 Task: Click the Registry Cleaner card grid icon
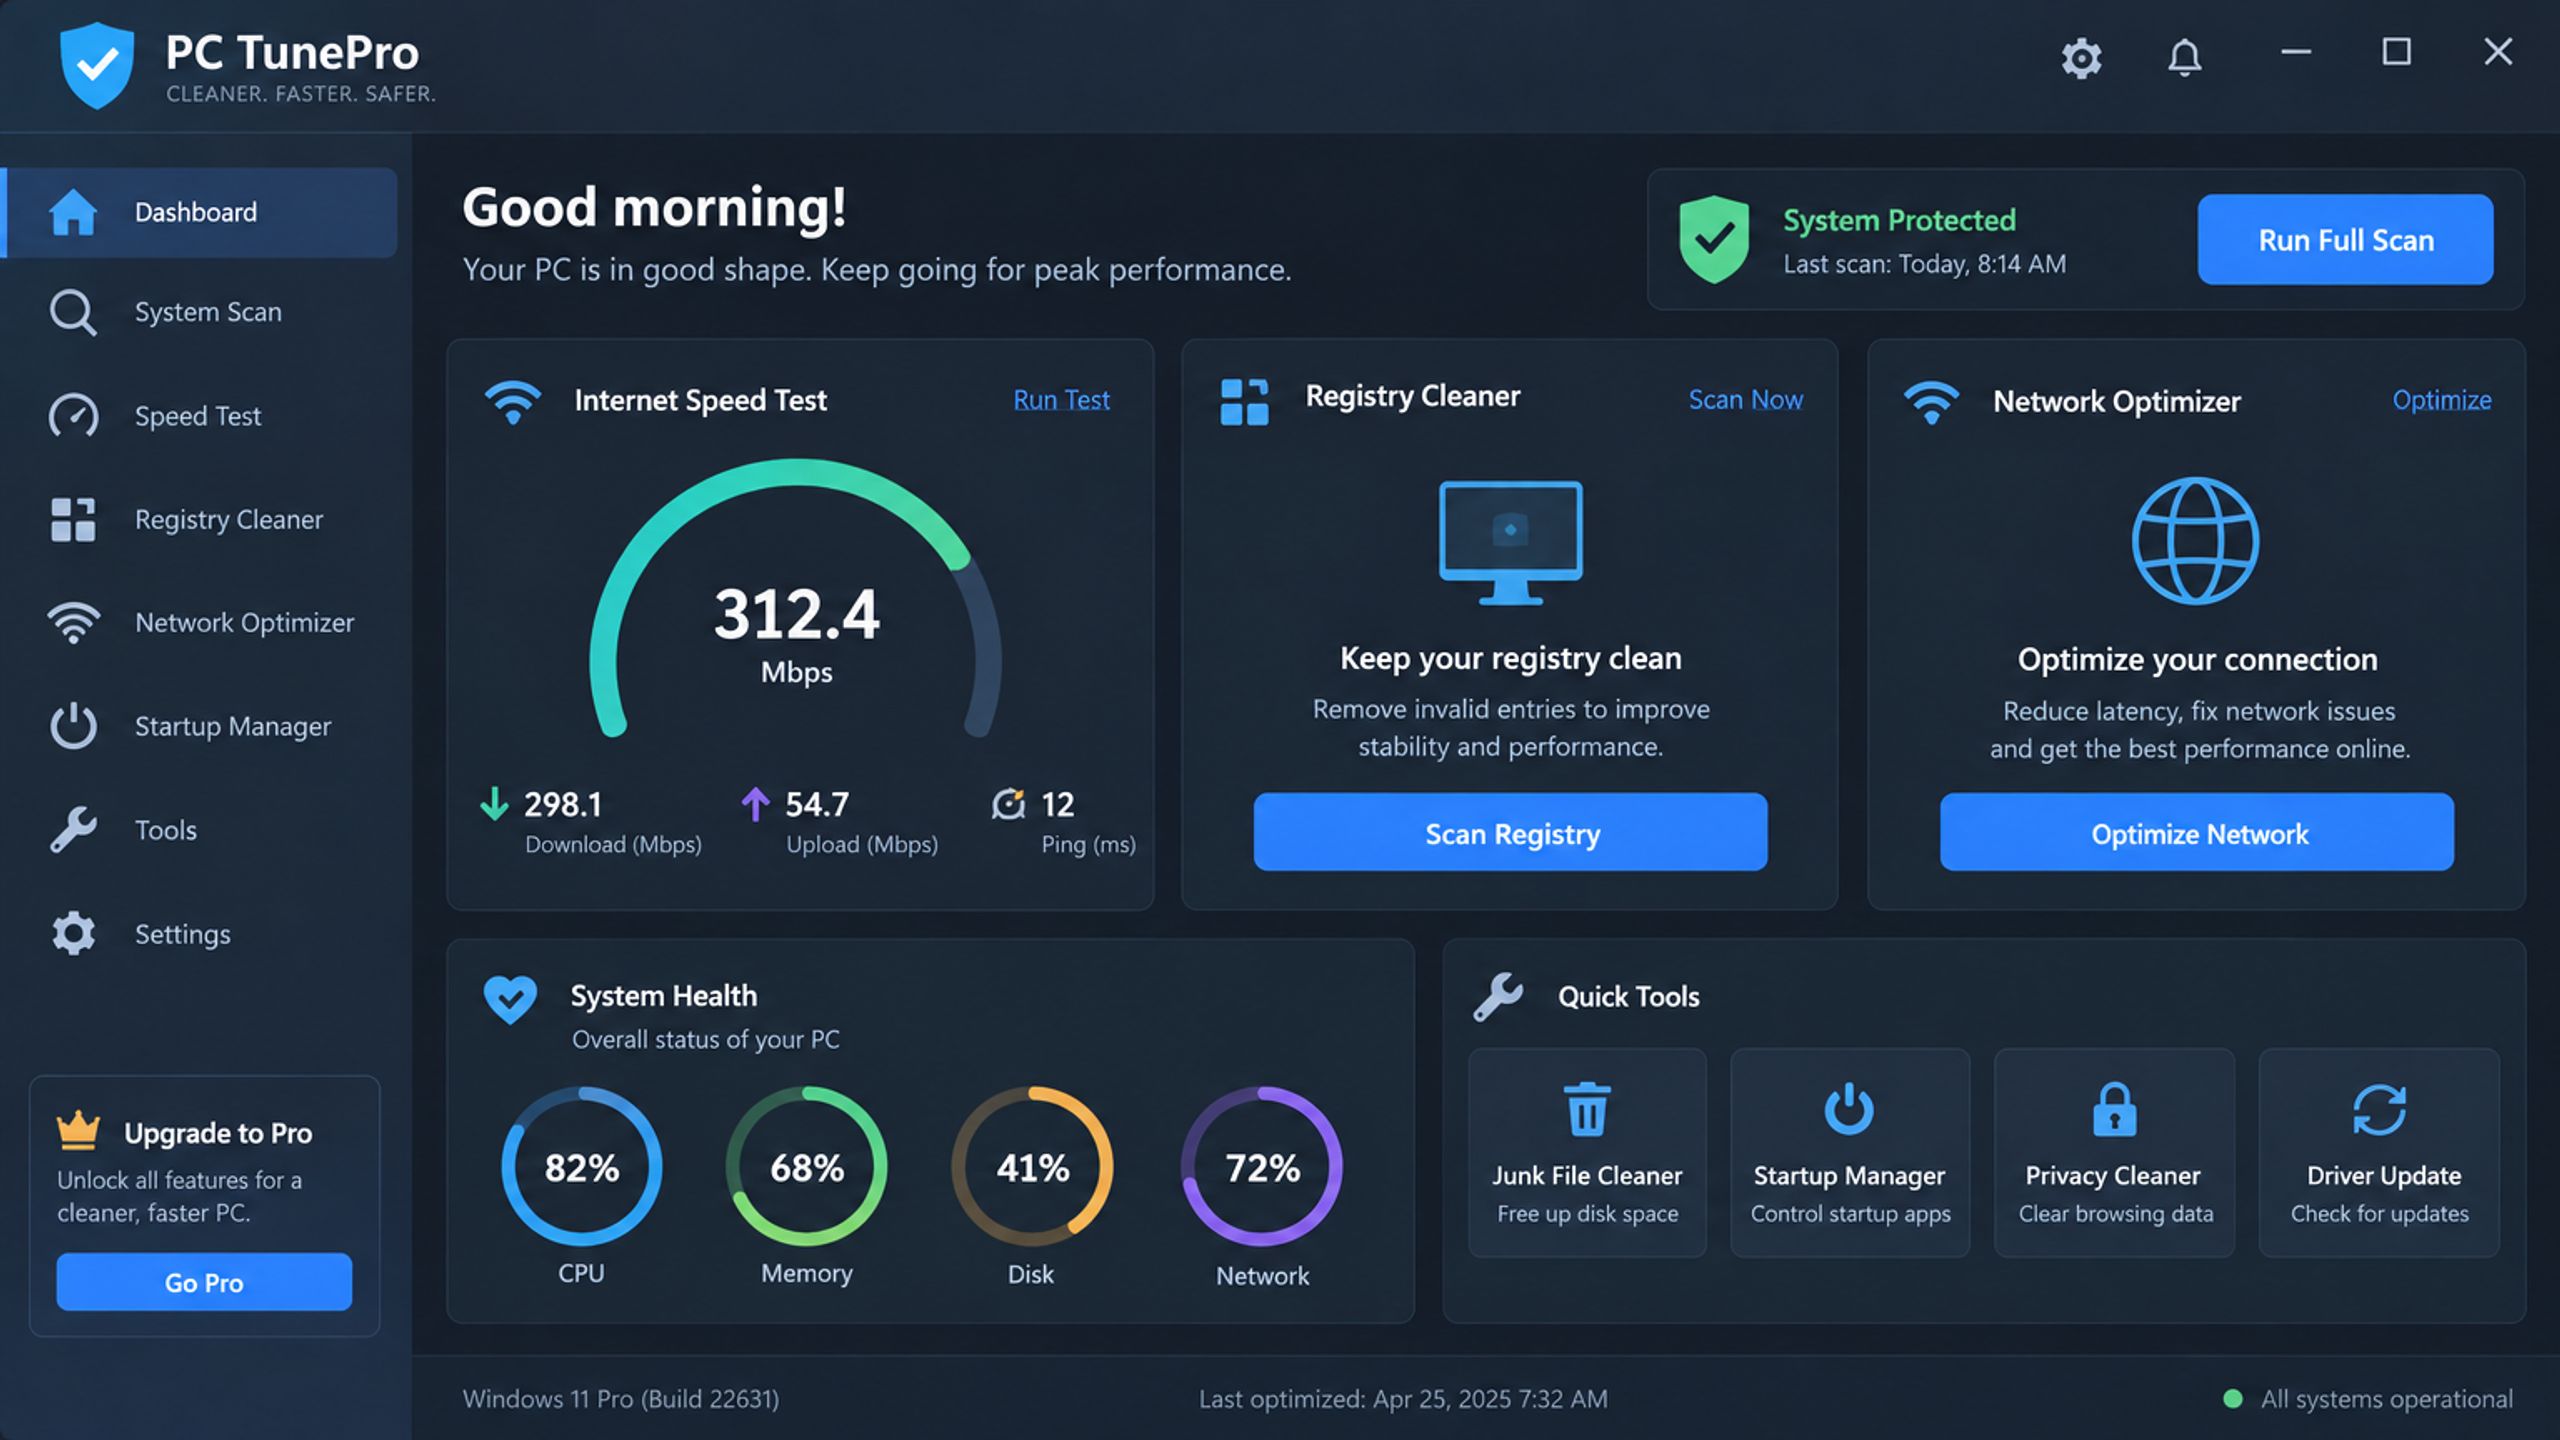click(x=1244, y=401)
